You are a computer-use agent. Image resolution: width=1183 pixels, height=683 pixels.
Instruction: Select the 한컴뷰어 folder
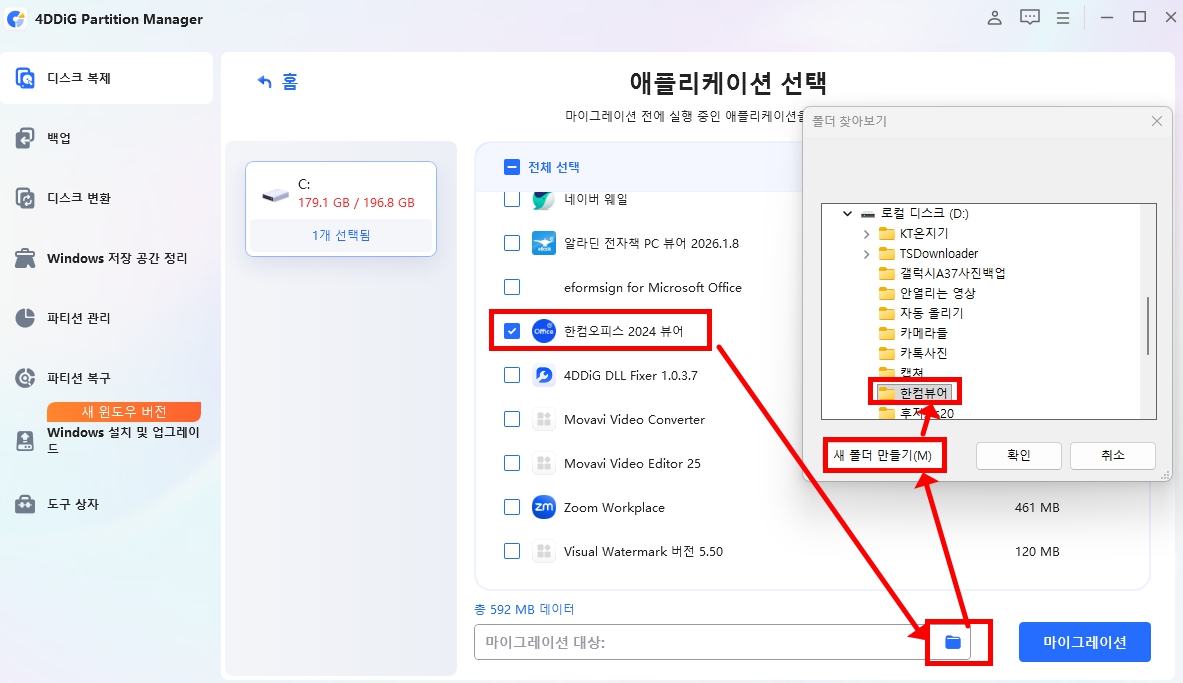point(923,392)
